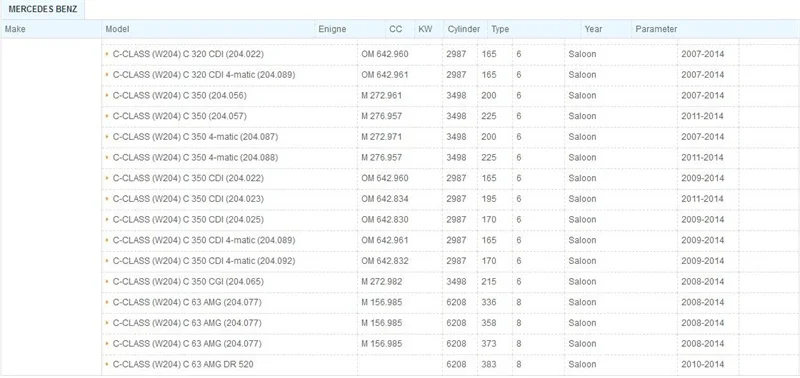Click CC value 6208 in the C 63 AMG DR 520 row

456,364
